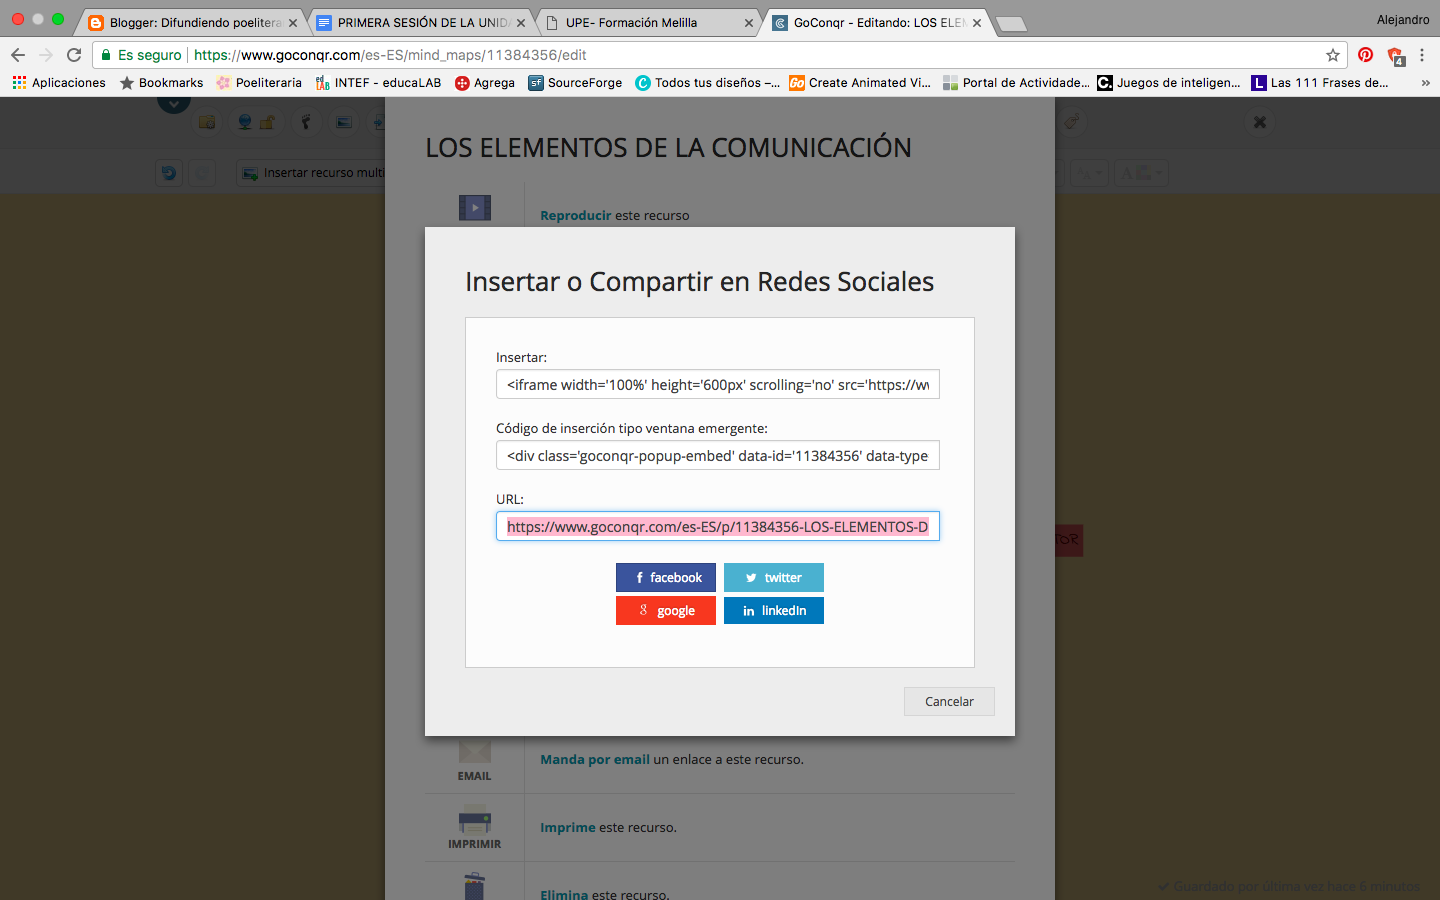Click the Pinterest extension icon
This screenshot has width=1440, height=900.
click(x=1366, y=55)
